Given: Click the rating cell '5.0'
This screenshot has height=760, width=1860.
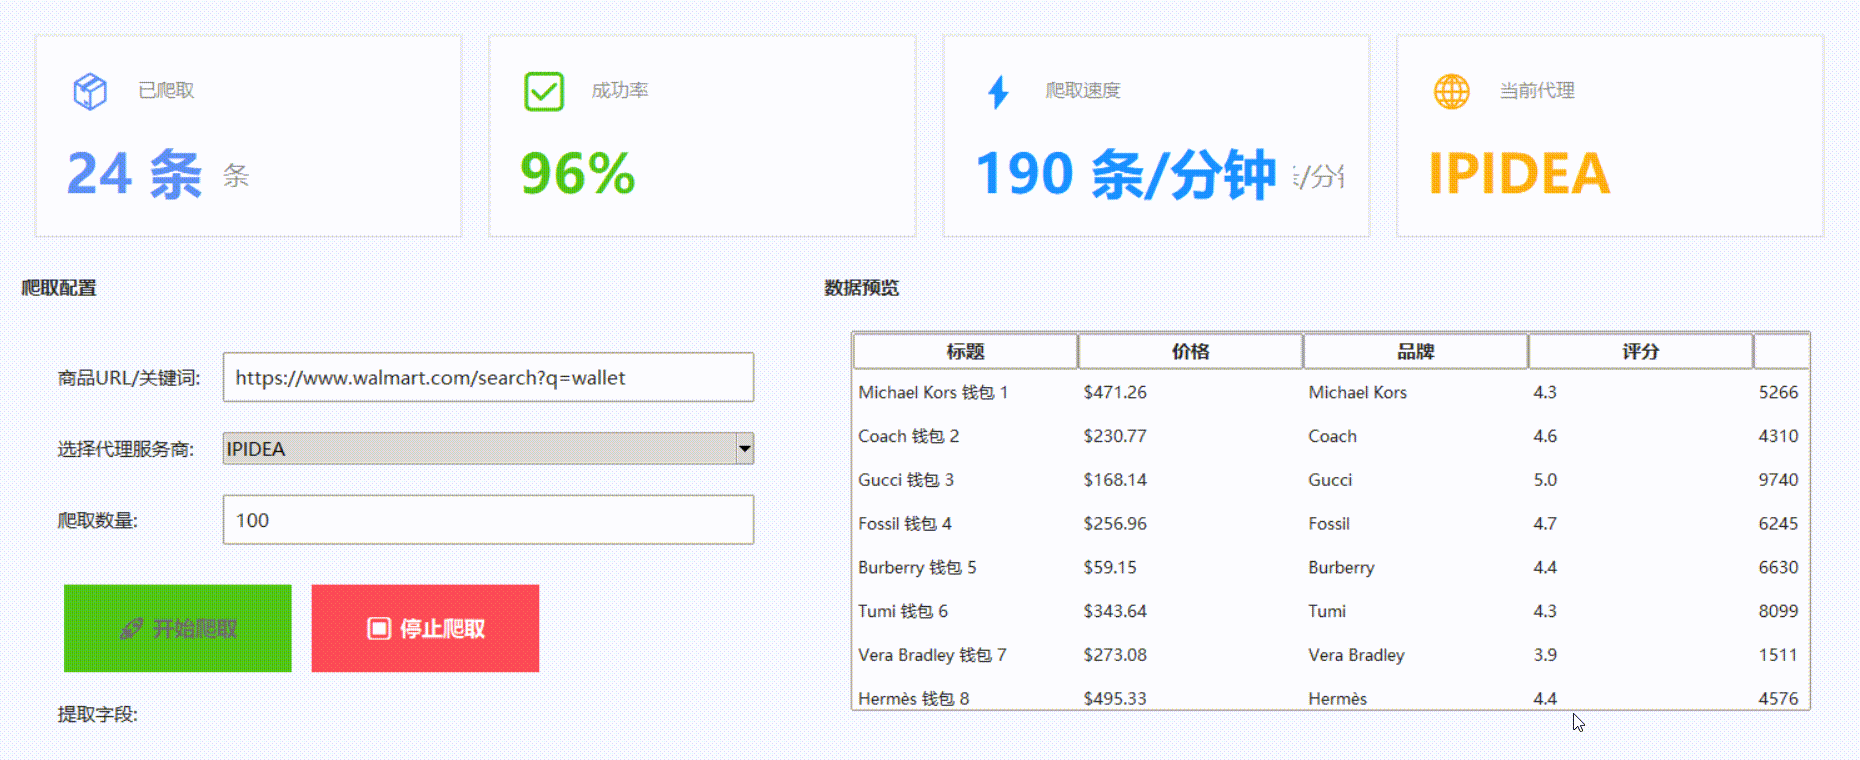Looking at the screenshot, I should (x=1545, y=480).
